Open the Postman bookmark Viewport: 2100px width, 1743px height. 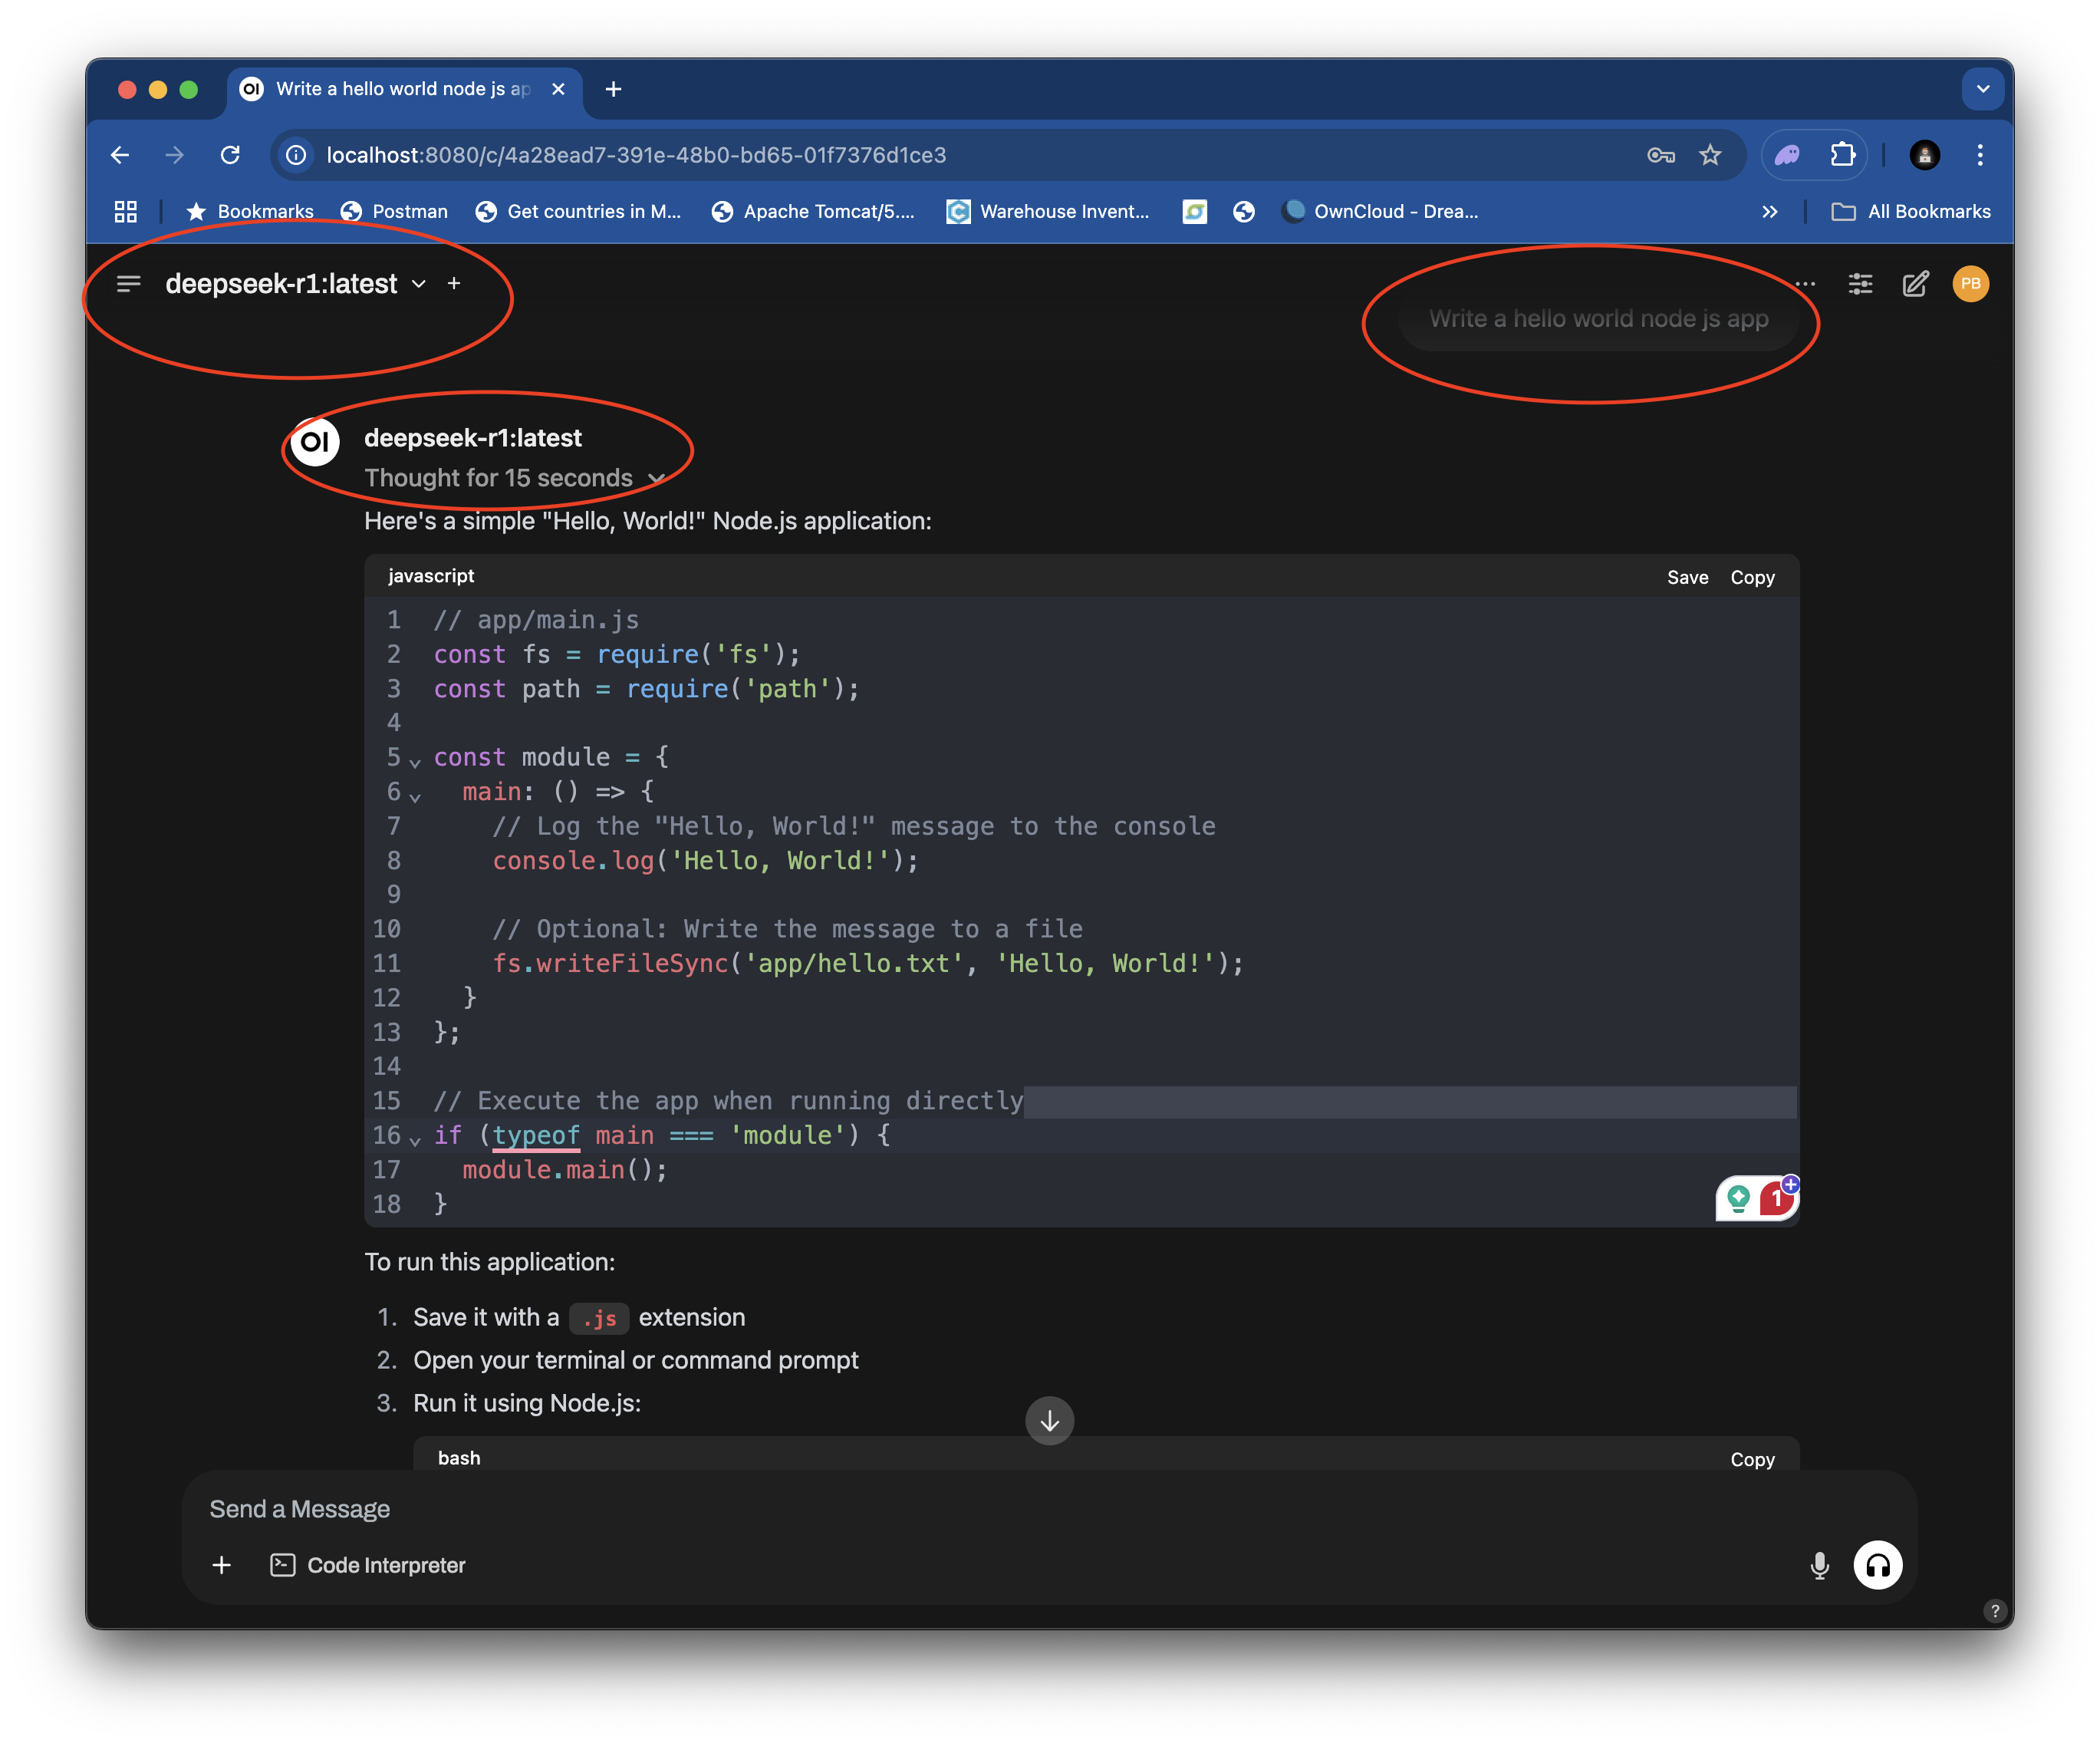[393, 211]
